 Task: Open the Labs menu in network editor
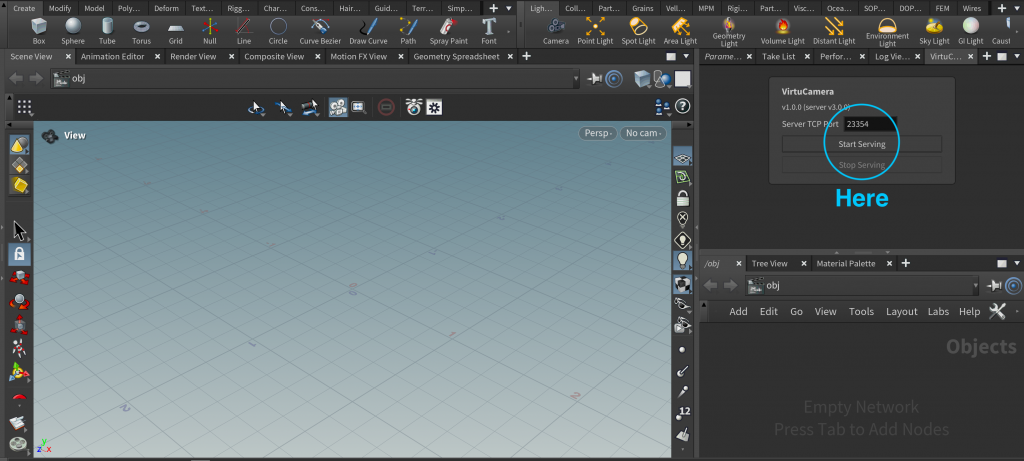click(x=937, y=311)
